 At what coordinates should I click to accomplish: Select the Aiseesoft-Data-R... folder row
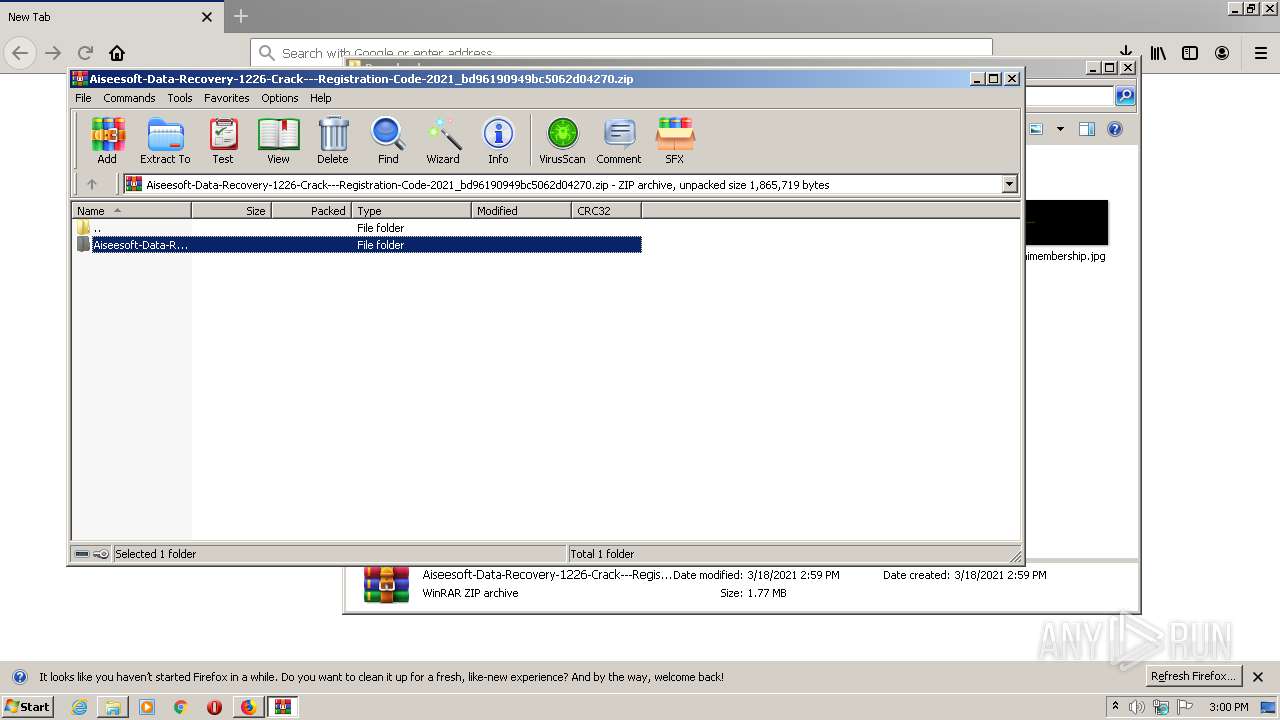click(x=358, y=245)
